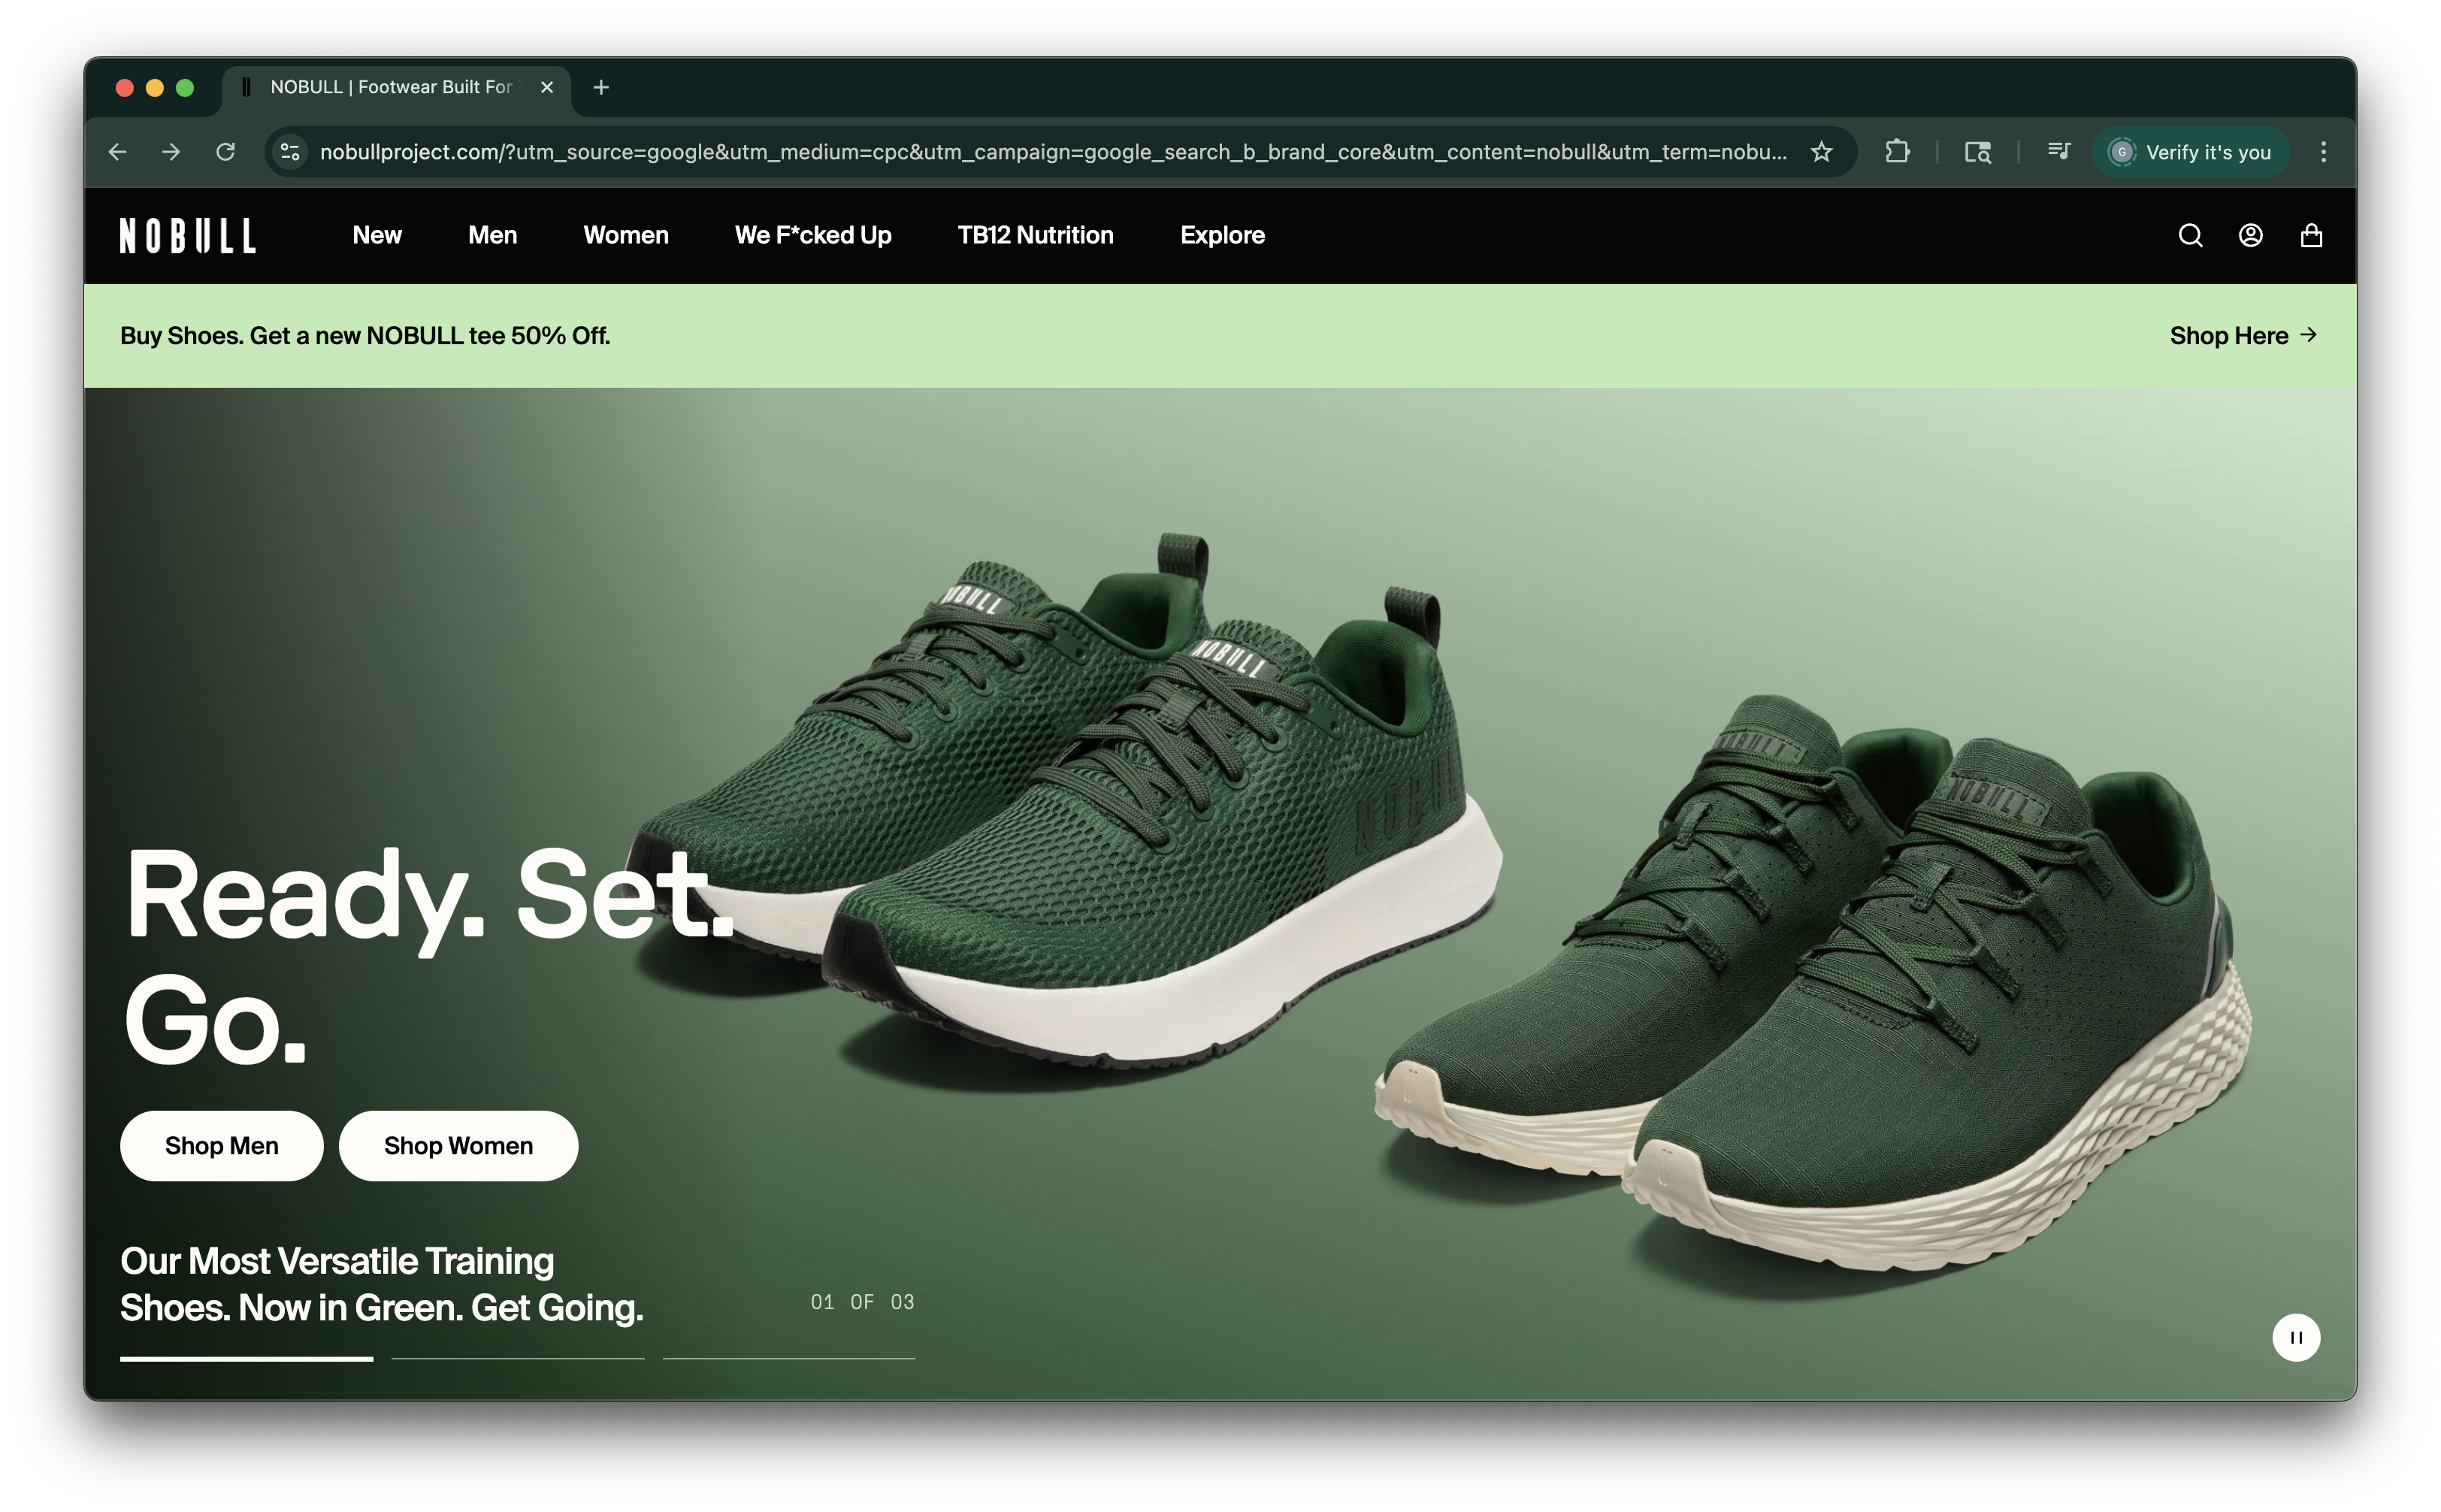The height and width of the screenshot is (1512, 2441).
Task: Open the New navigation menu
Action: click(377, 235)
